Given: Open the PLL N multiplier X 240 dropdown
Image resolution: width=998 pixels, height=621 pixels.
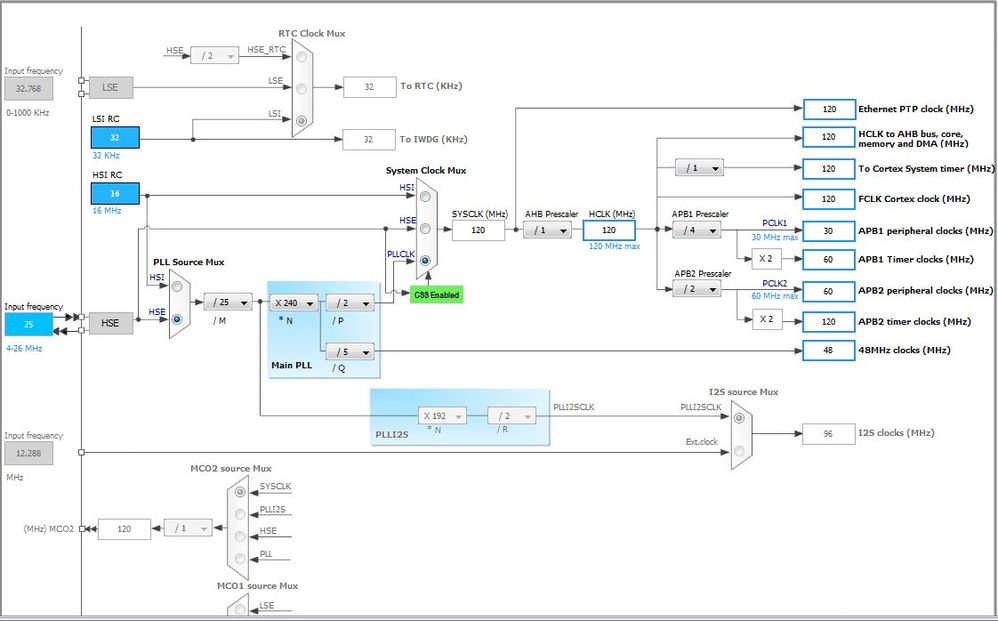Looking at the screenshot, I should (293, 303).
